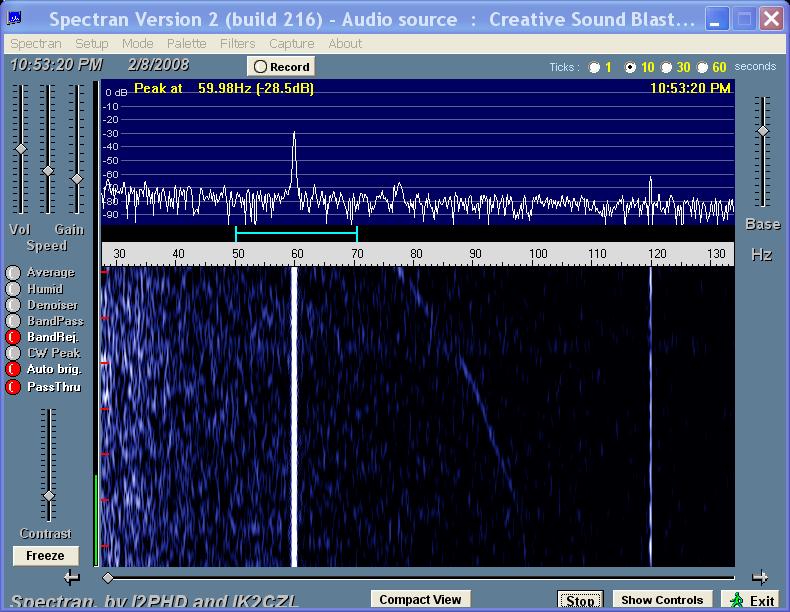Click the 2/8/2008 date display
This screenshot has width=790, height=612.
(x=158, y=65)
